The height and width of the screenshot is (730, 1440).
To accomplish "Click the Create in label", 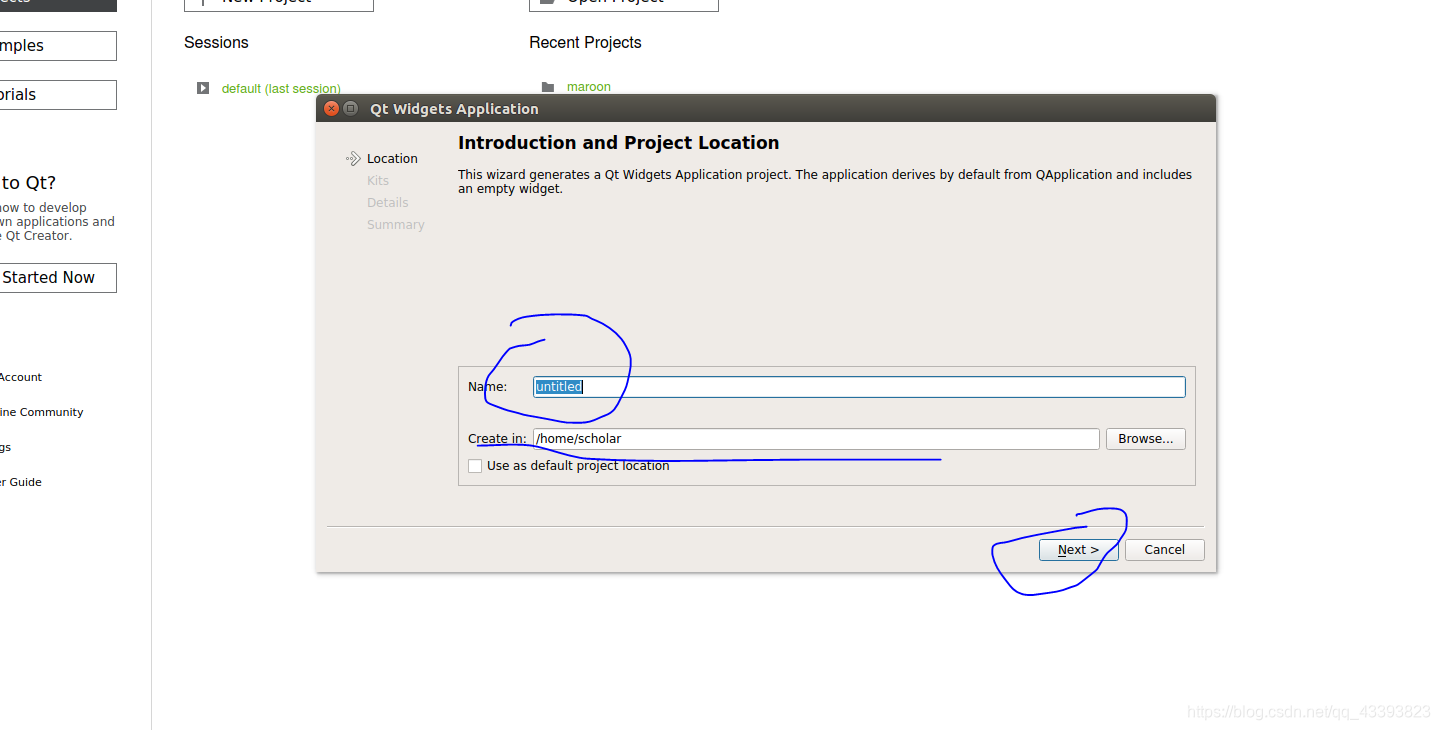I will click(x=497, y=439).
